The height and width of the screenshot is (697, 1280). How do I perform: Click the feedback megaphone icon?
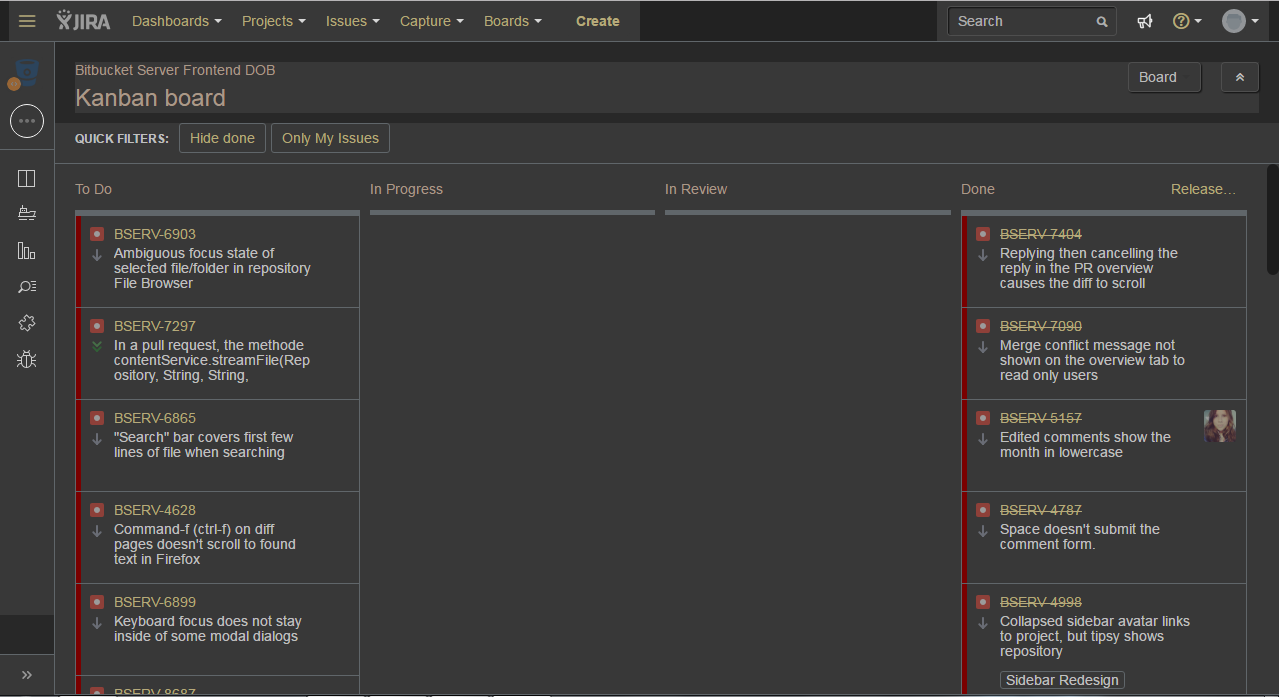1144,20
